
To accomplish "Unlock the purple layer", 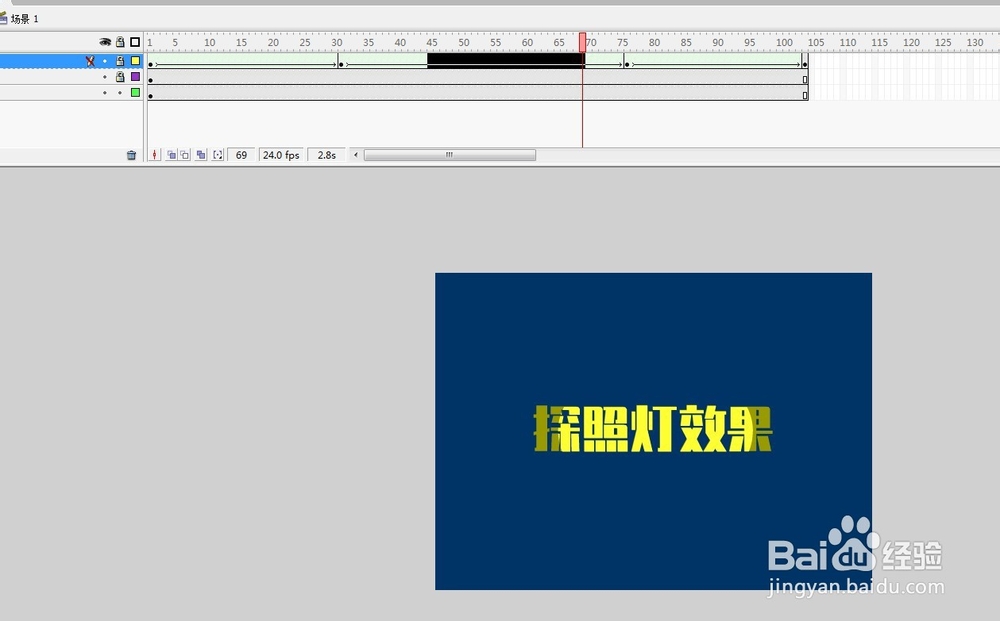I will pyautogui.click(x=120, y=76).
